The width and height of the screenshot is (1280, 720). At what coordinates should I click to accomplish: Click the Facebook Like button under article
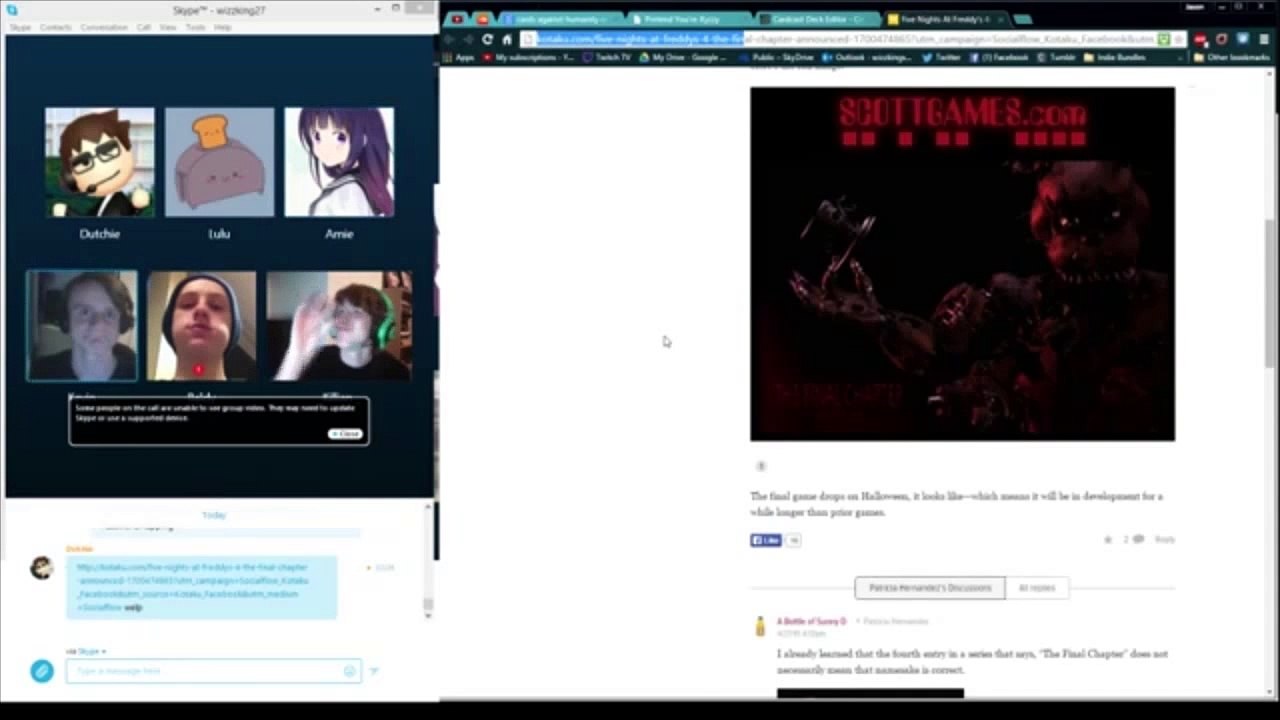coord(766,540)
